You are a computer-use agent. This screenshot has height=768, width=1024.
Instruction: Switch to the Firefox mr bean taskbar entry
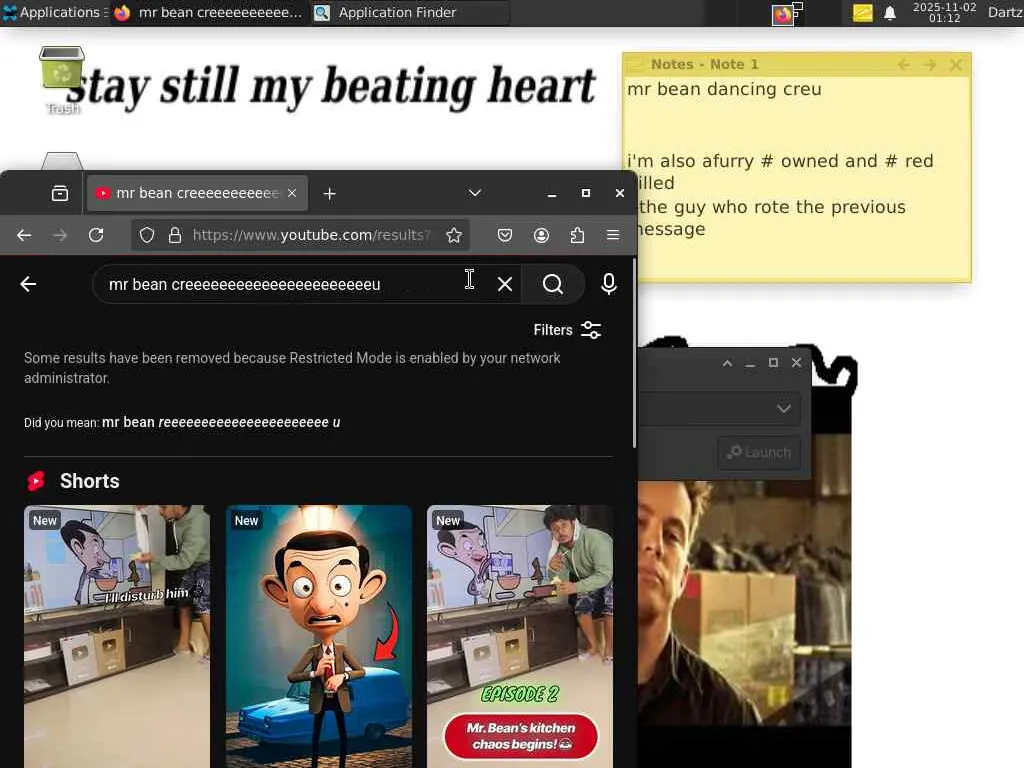(x=208, y=12)
